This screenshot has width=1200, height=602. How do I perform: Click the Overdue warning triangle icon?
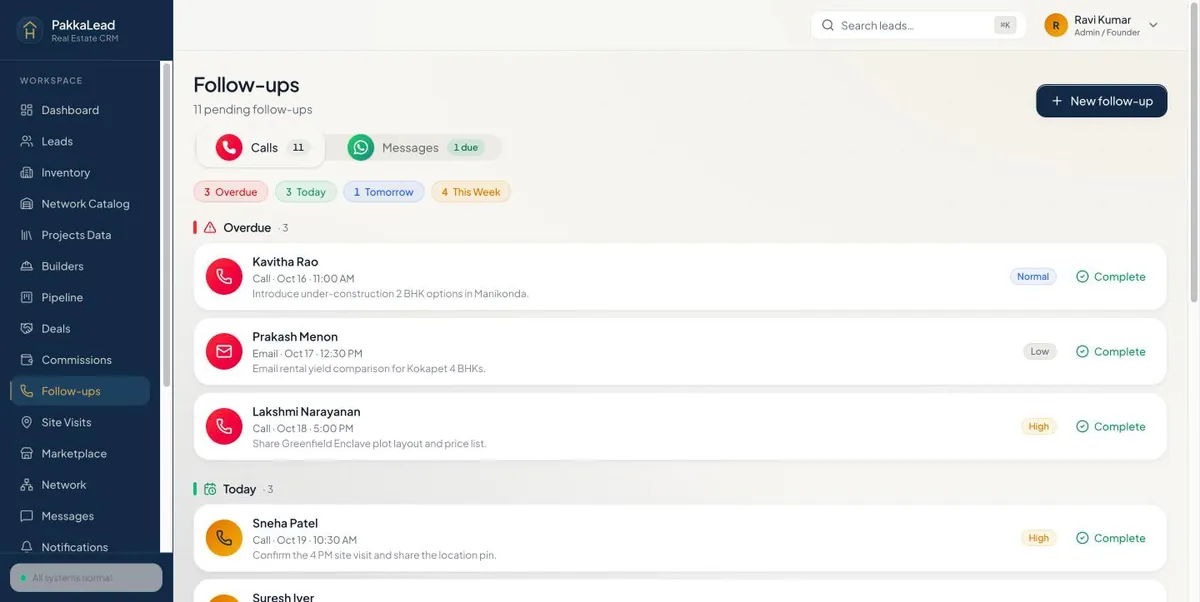coord(210,228)
